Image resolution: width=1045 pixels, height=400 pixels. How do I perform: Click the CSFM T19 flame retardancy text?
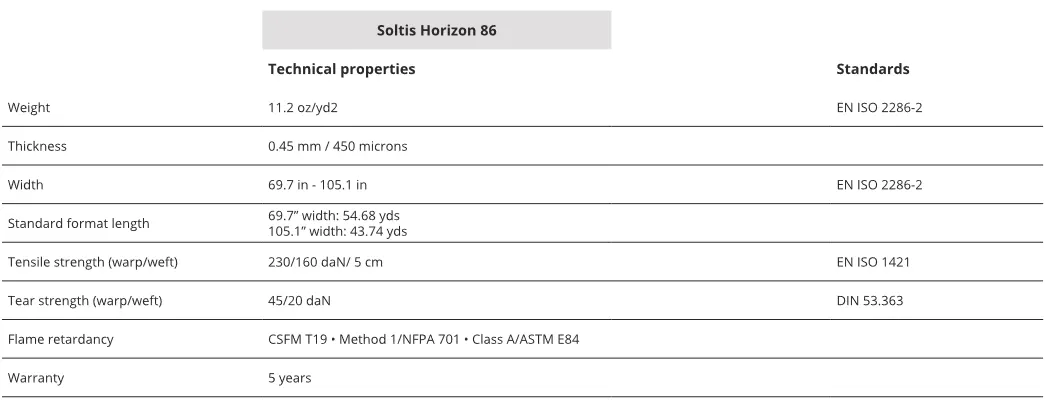tap(297, 340)
